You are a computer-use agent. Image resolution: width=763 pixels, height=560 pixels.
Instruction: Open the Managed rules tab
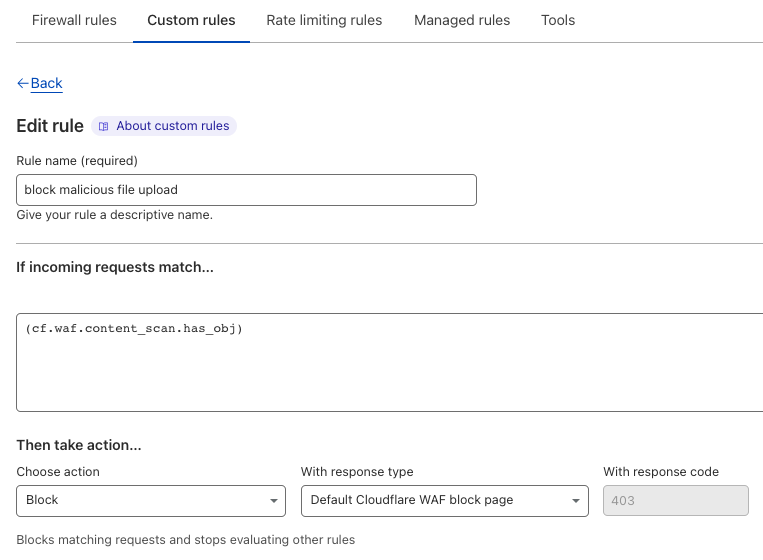(x=462, y=20)
